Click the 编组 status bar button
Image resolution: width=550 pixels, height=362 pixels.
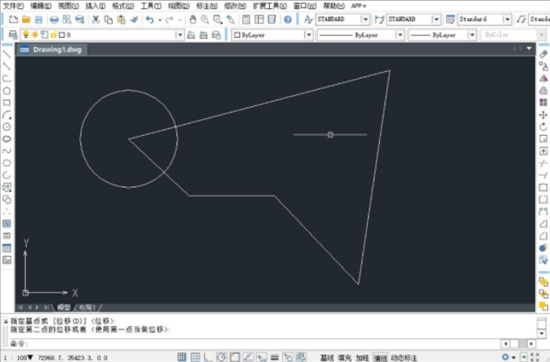pyautogui.click(x=380, y=357)
